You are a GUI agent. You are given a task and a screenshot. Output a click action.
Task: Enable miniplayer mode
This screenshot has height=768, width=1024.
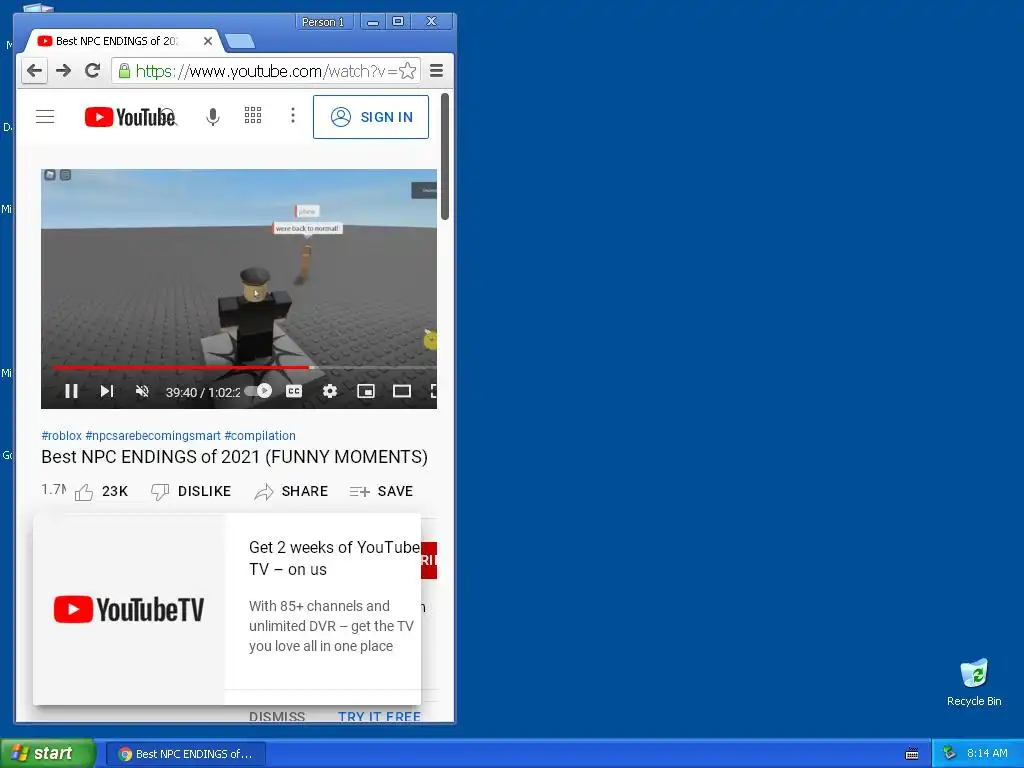[x=366, y=391]
